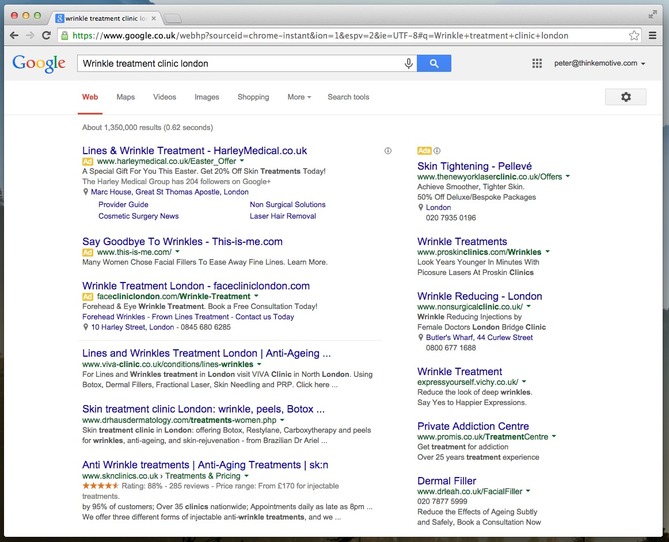The image size is (669, 542).
Task: Open a new browser tab
Action: pos(172,18)
